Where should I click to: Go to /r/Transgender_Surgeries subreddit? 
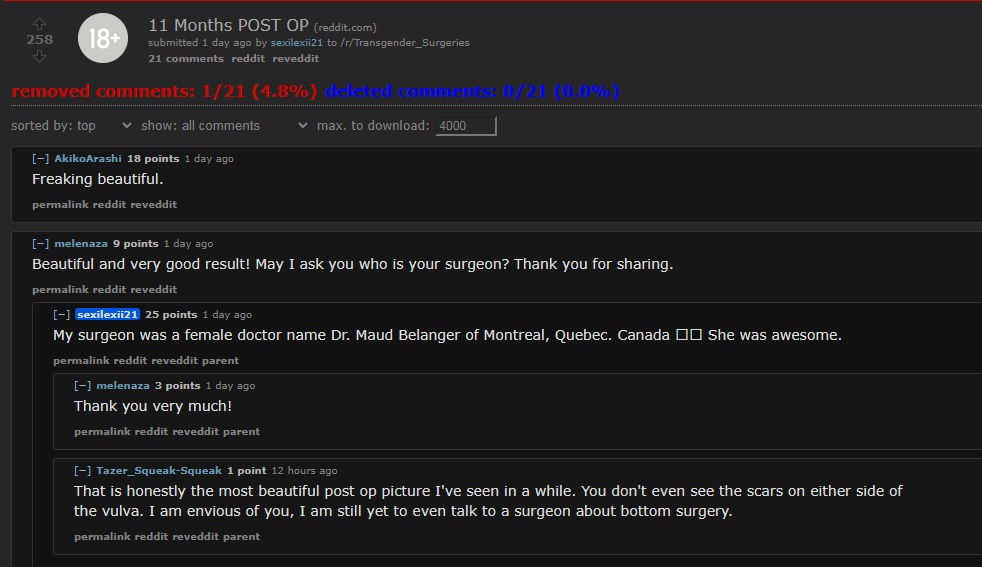click(x=405, y=43)
